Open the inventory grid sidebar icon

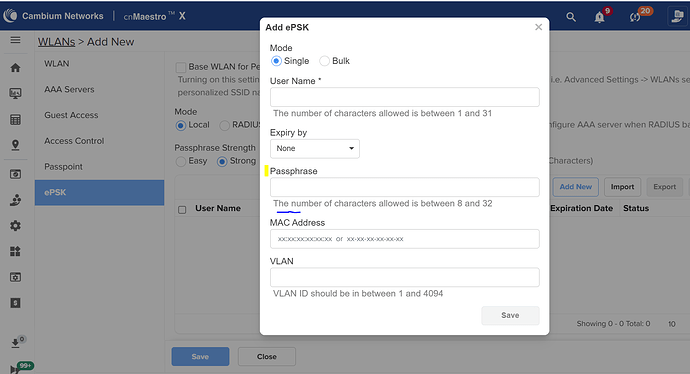tap(15, 120)
